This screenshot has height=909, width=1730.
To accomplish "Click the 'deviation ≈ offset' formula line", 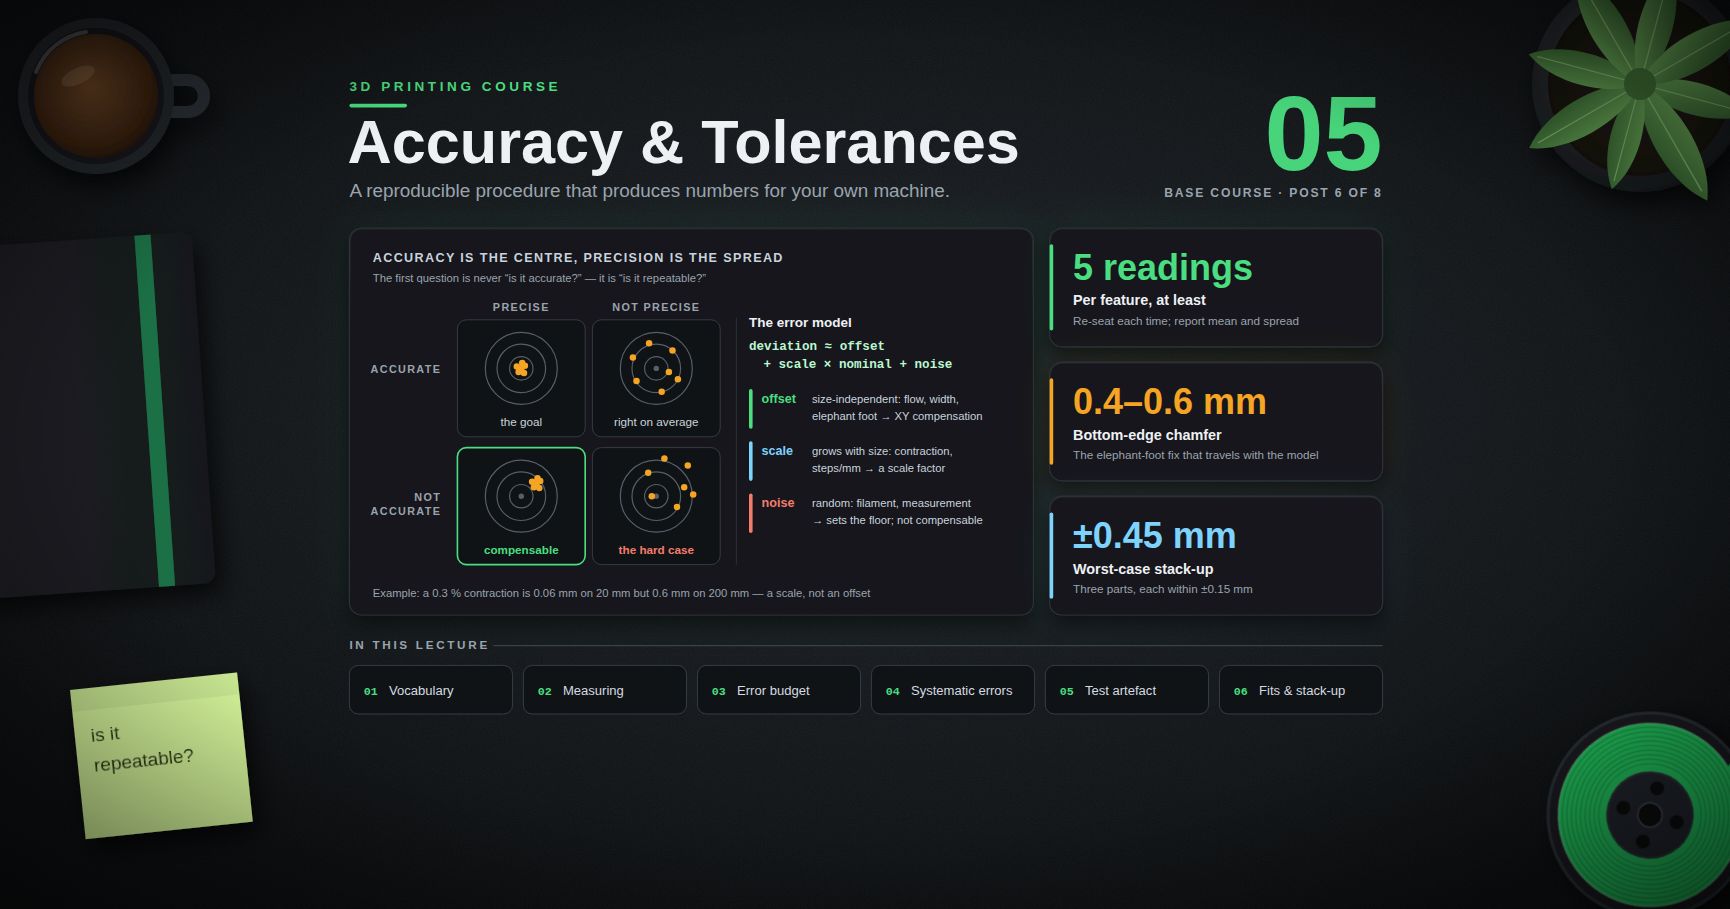I will tap(816, 346).
